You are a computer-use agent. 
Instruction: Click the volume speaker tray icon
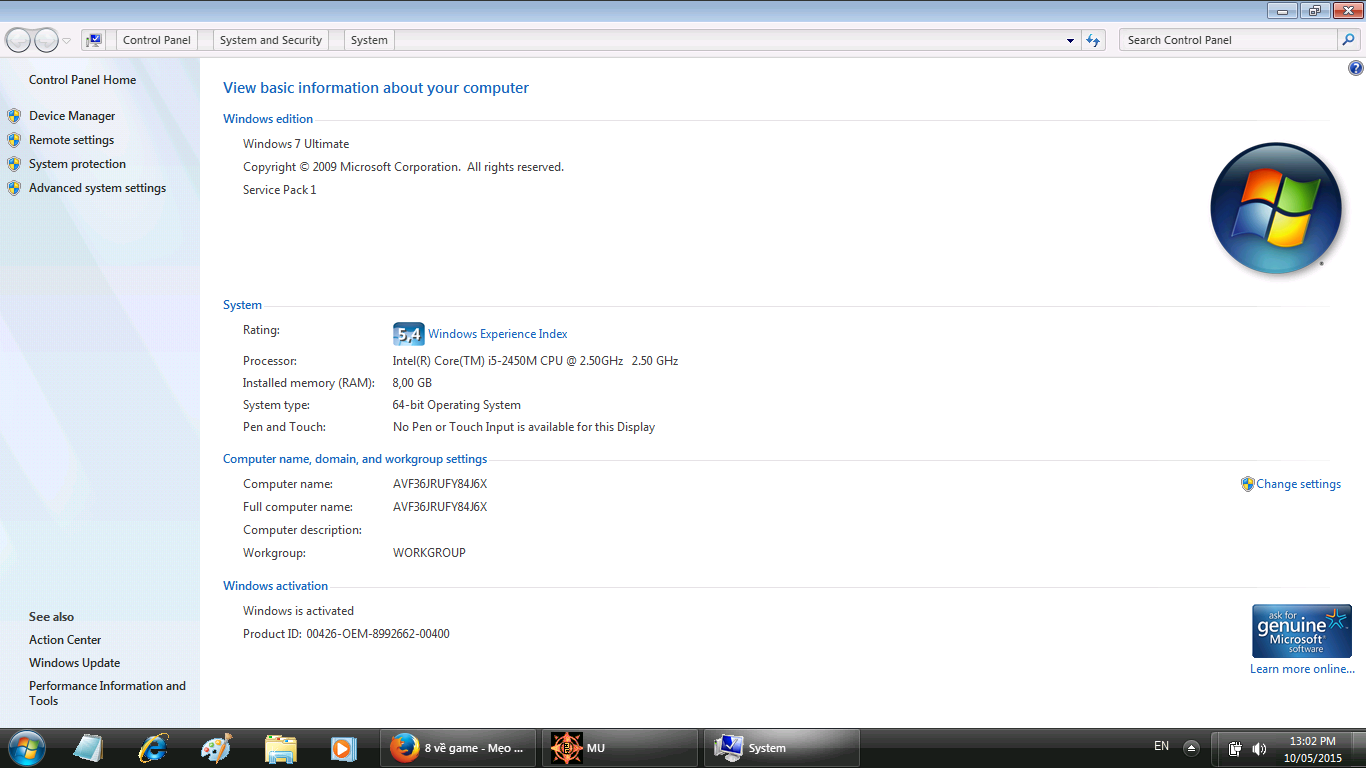point(1258,749)
